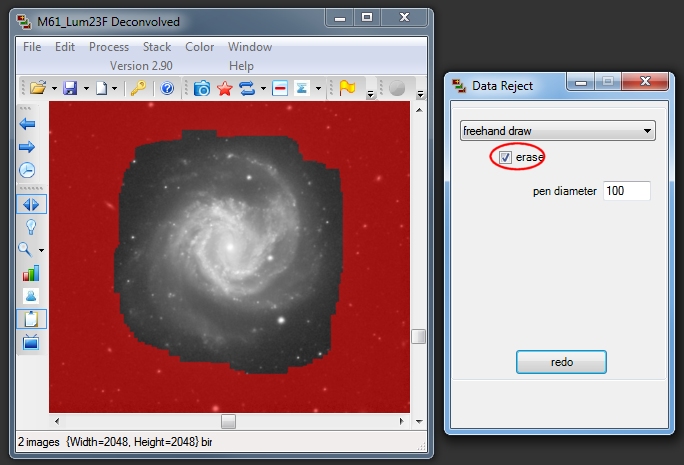
Task: Expand the save dropdown arrow
Action: (x=86, y=89)
